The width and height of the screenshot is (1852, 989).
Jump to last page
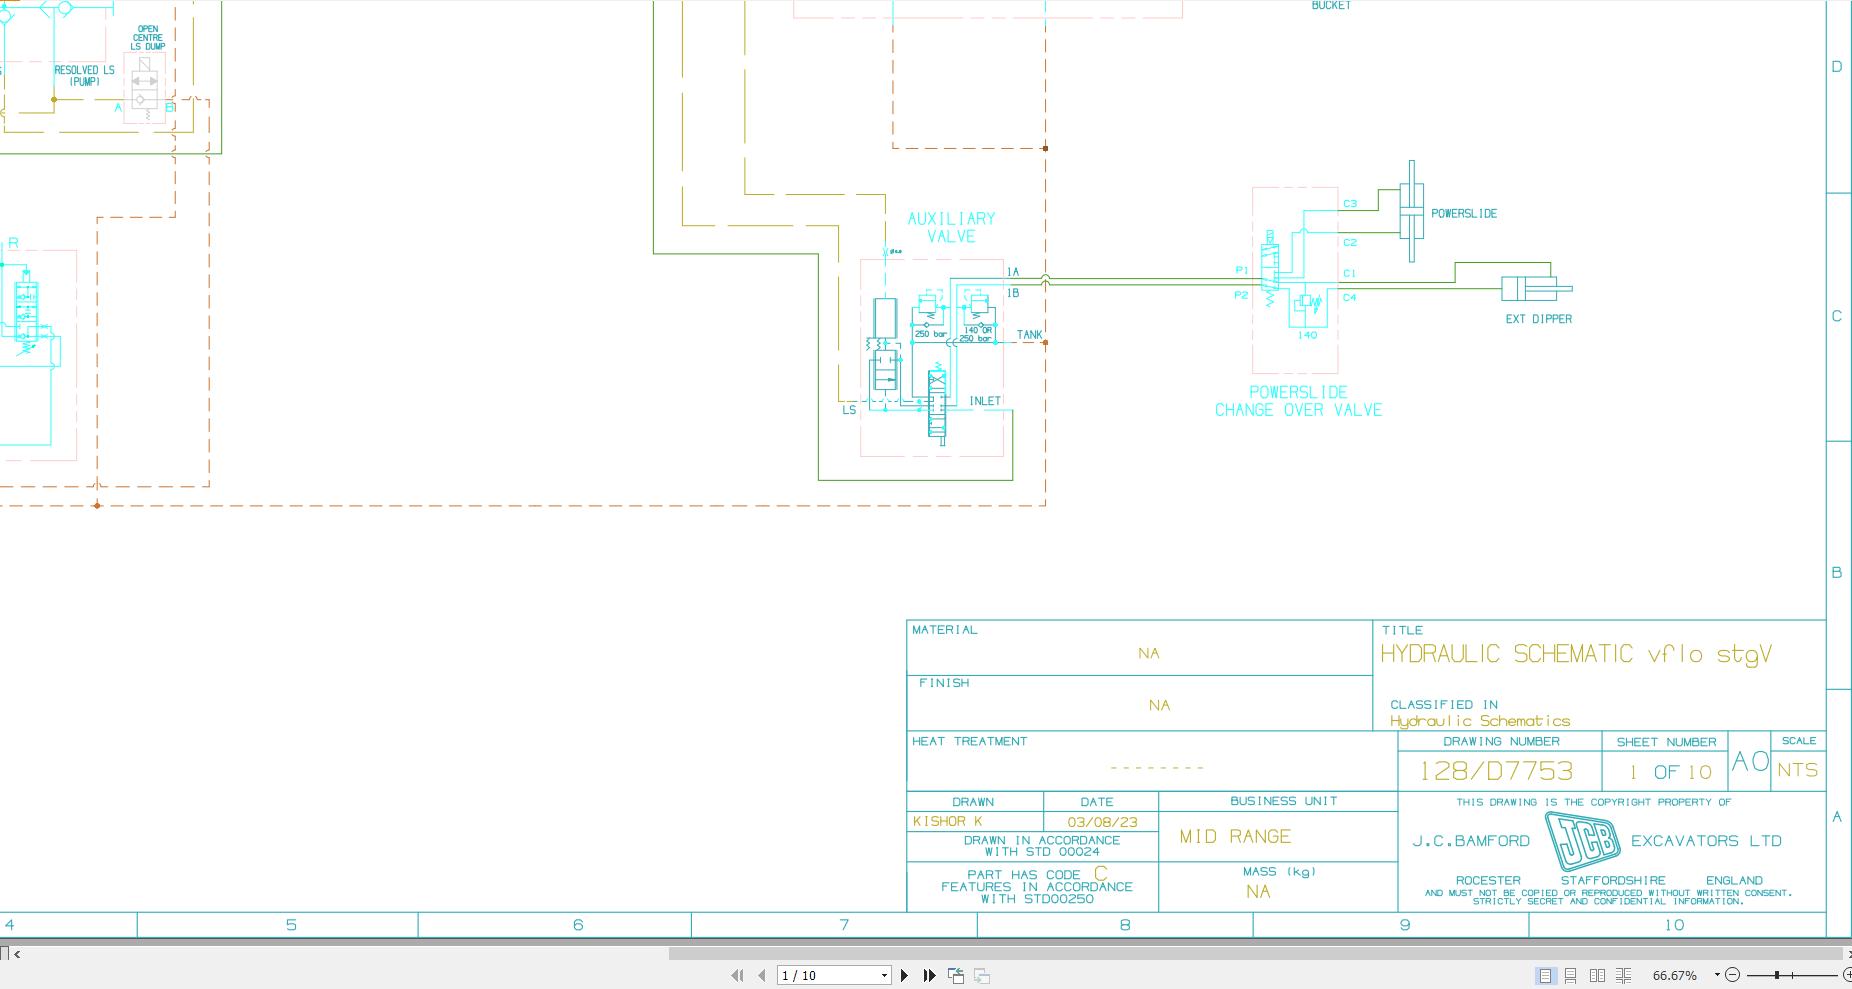[929, 975]
